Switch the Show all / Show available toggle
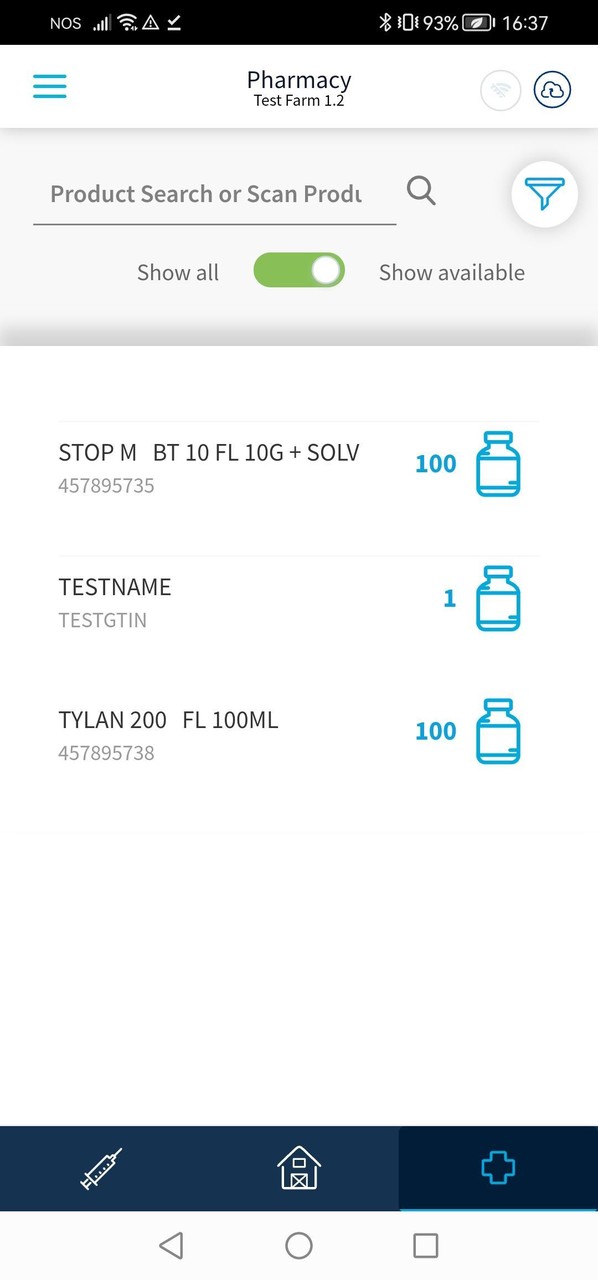This screenshot has width=598, height=1280. click(x=298, y=270)
